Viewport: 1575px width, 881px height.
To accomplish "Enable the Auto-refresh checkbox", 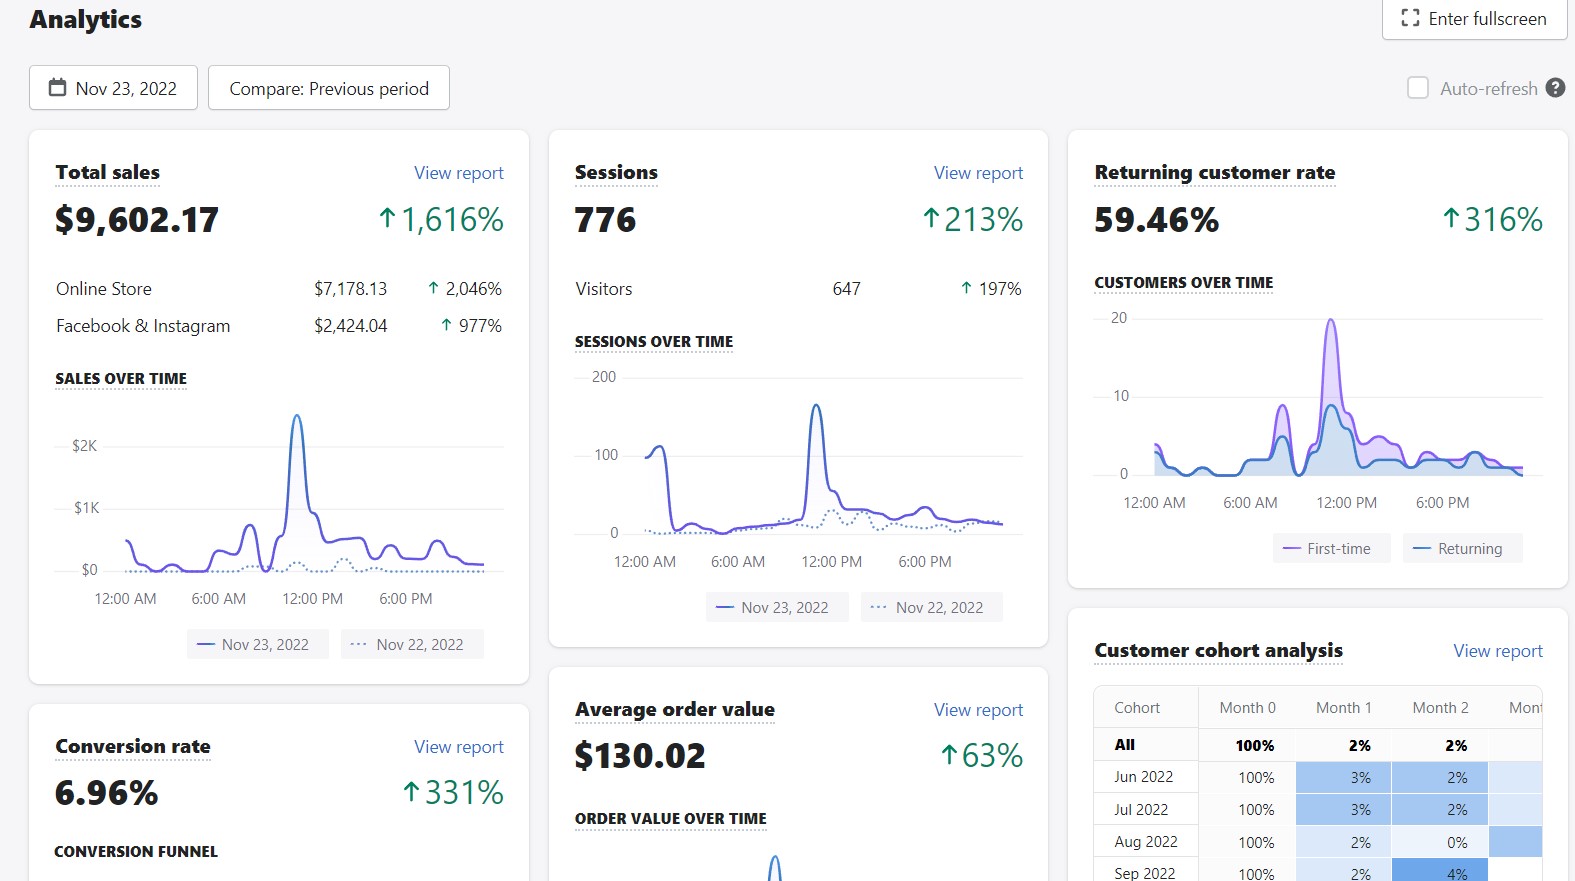I will click(1418, 88).
